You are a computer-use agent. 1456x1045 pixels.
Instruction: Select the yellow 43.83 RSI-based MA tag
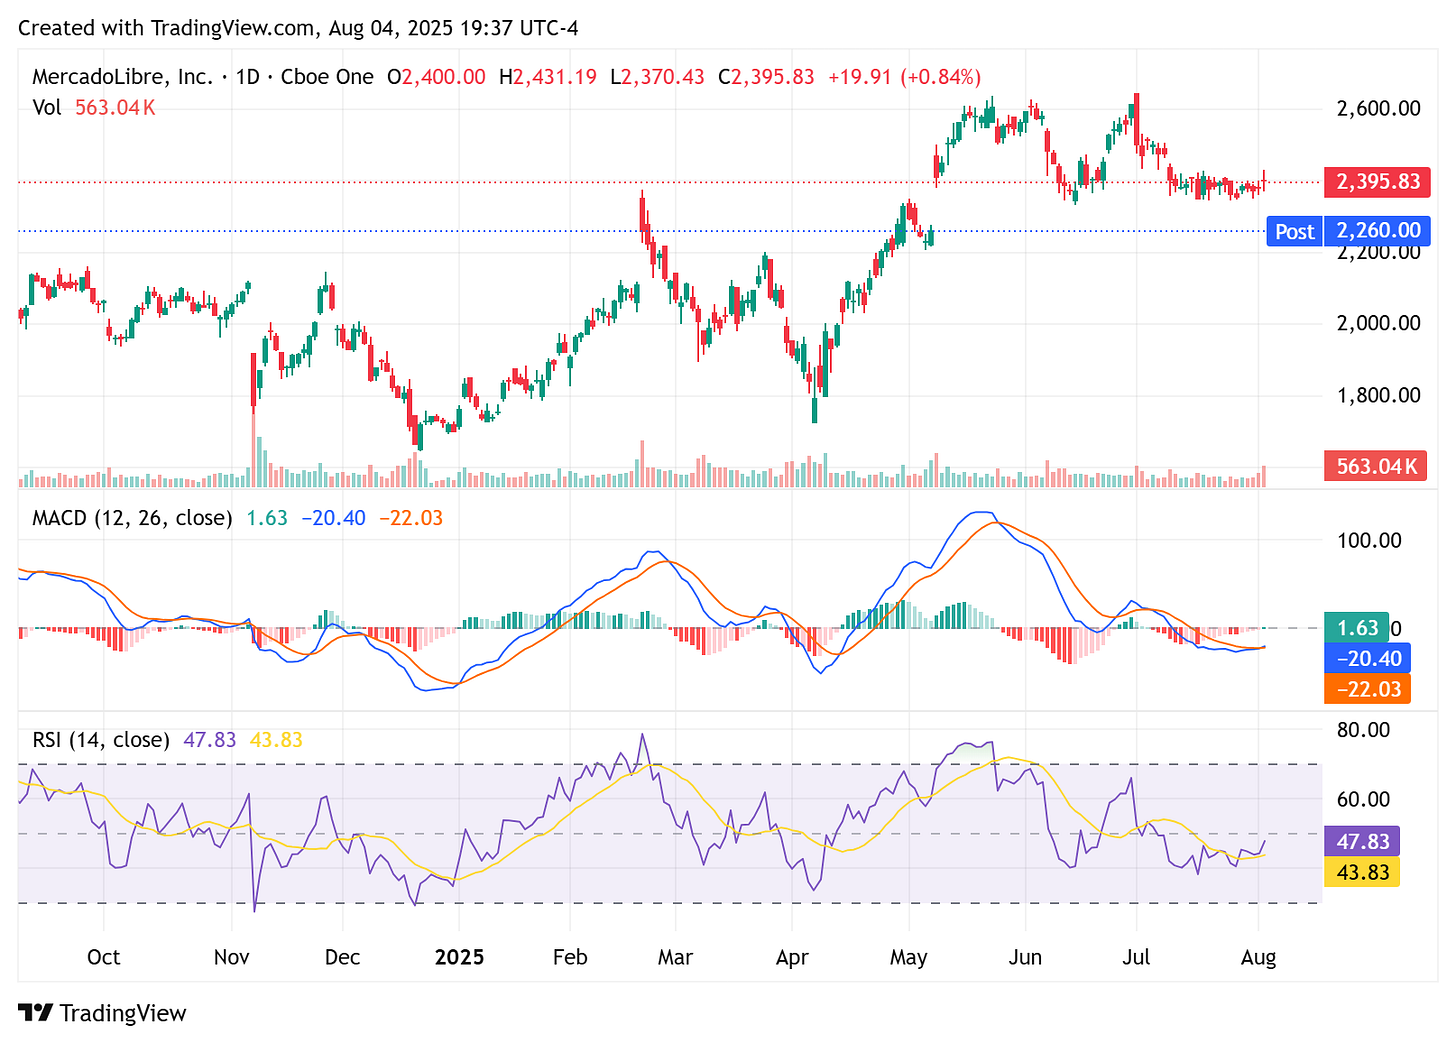point(1362,872)
